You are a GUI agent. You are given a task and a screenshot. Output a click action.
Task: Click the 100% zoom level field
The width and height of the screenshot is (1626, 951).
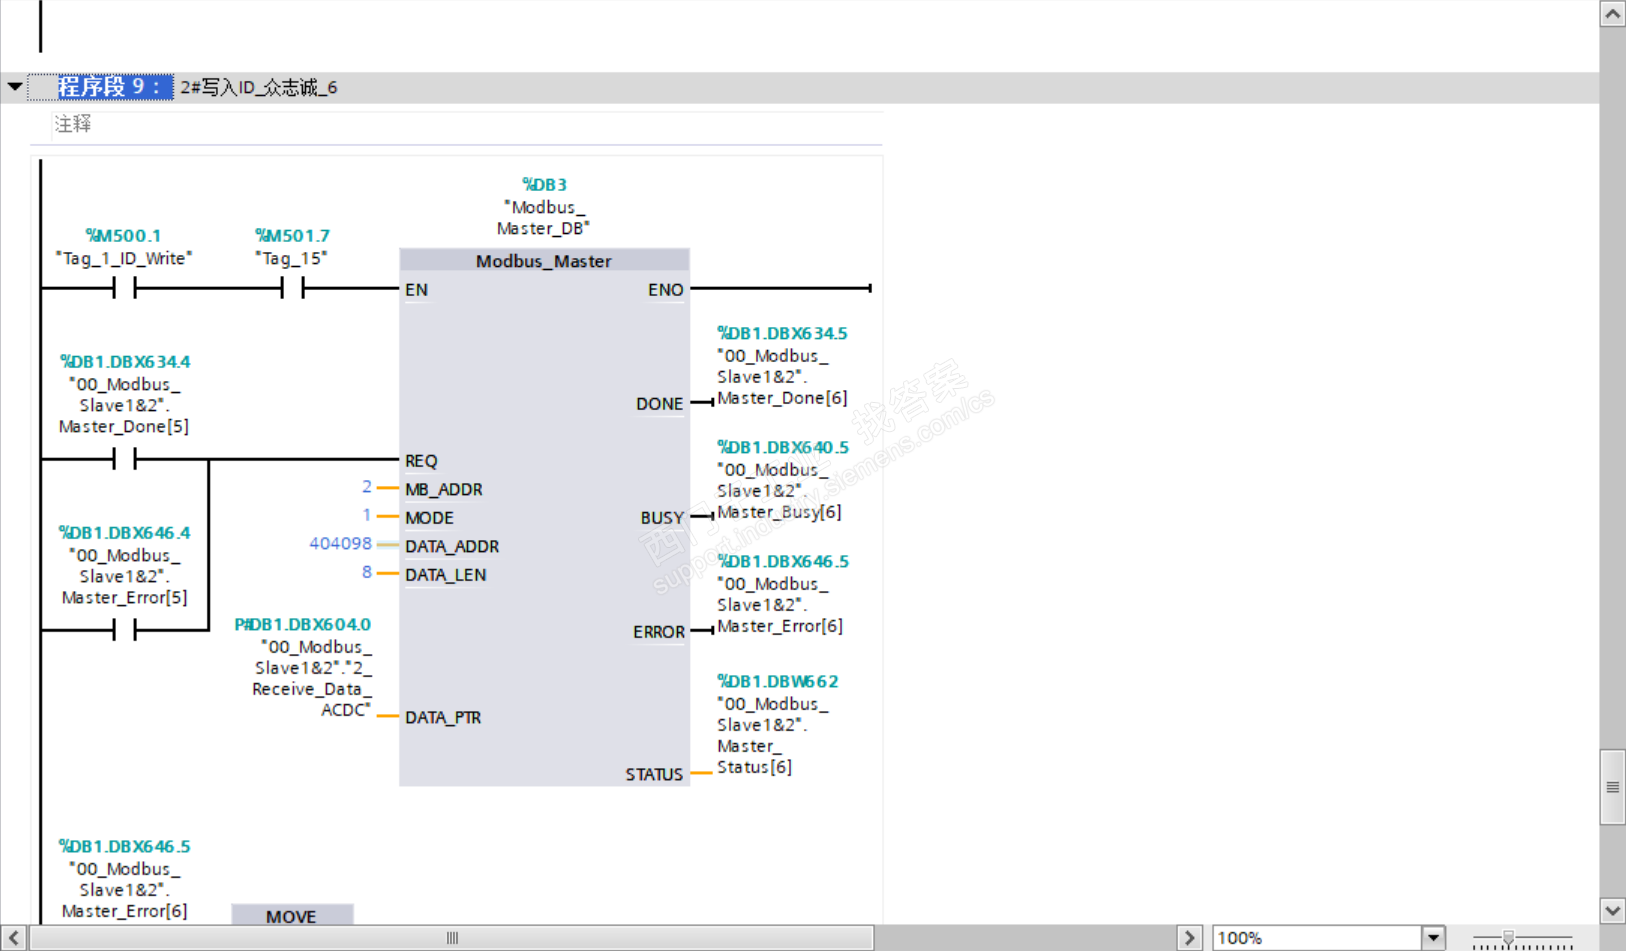coord(1317,938)
